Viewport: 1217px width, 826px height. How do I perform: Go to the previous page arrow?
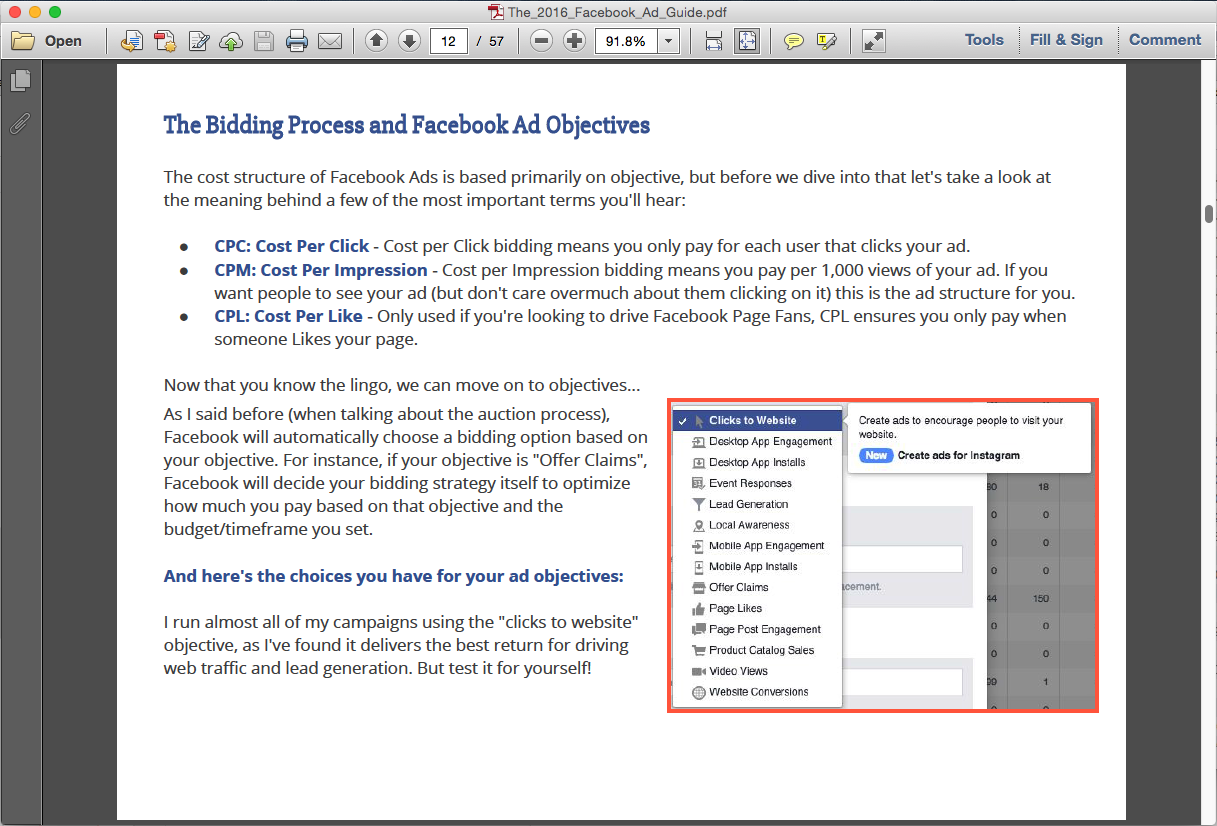(376, 41)
